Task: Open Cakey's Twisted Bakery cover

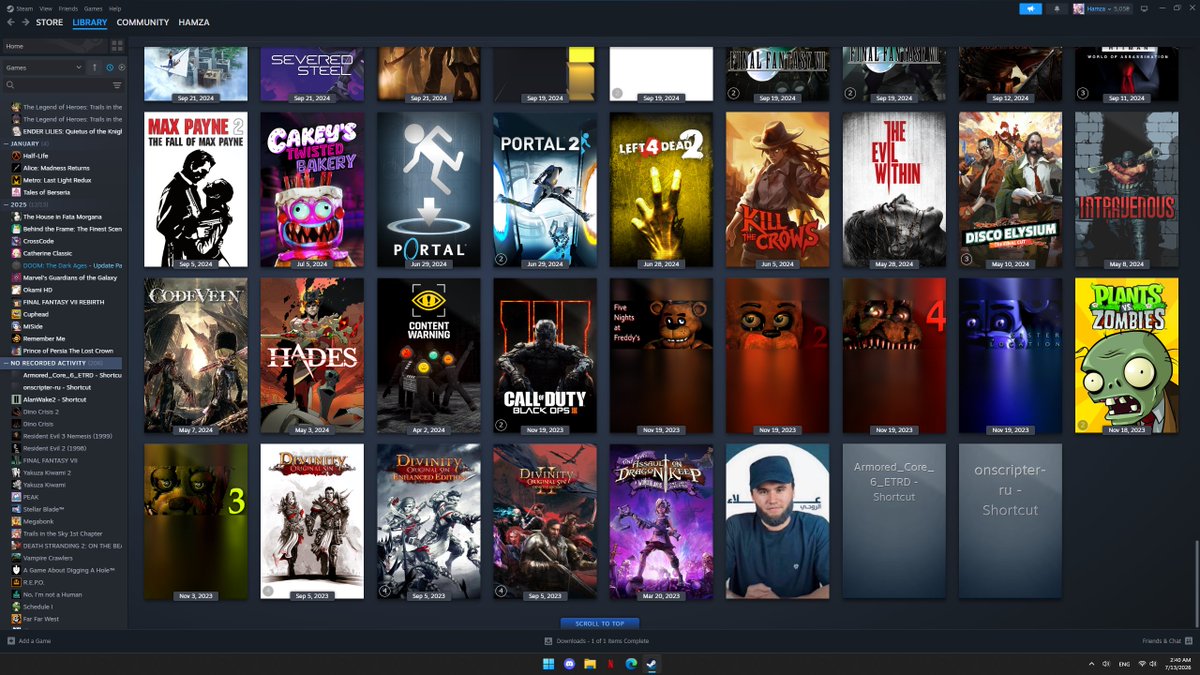Action: [x=312, y=189]
